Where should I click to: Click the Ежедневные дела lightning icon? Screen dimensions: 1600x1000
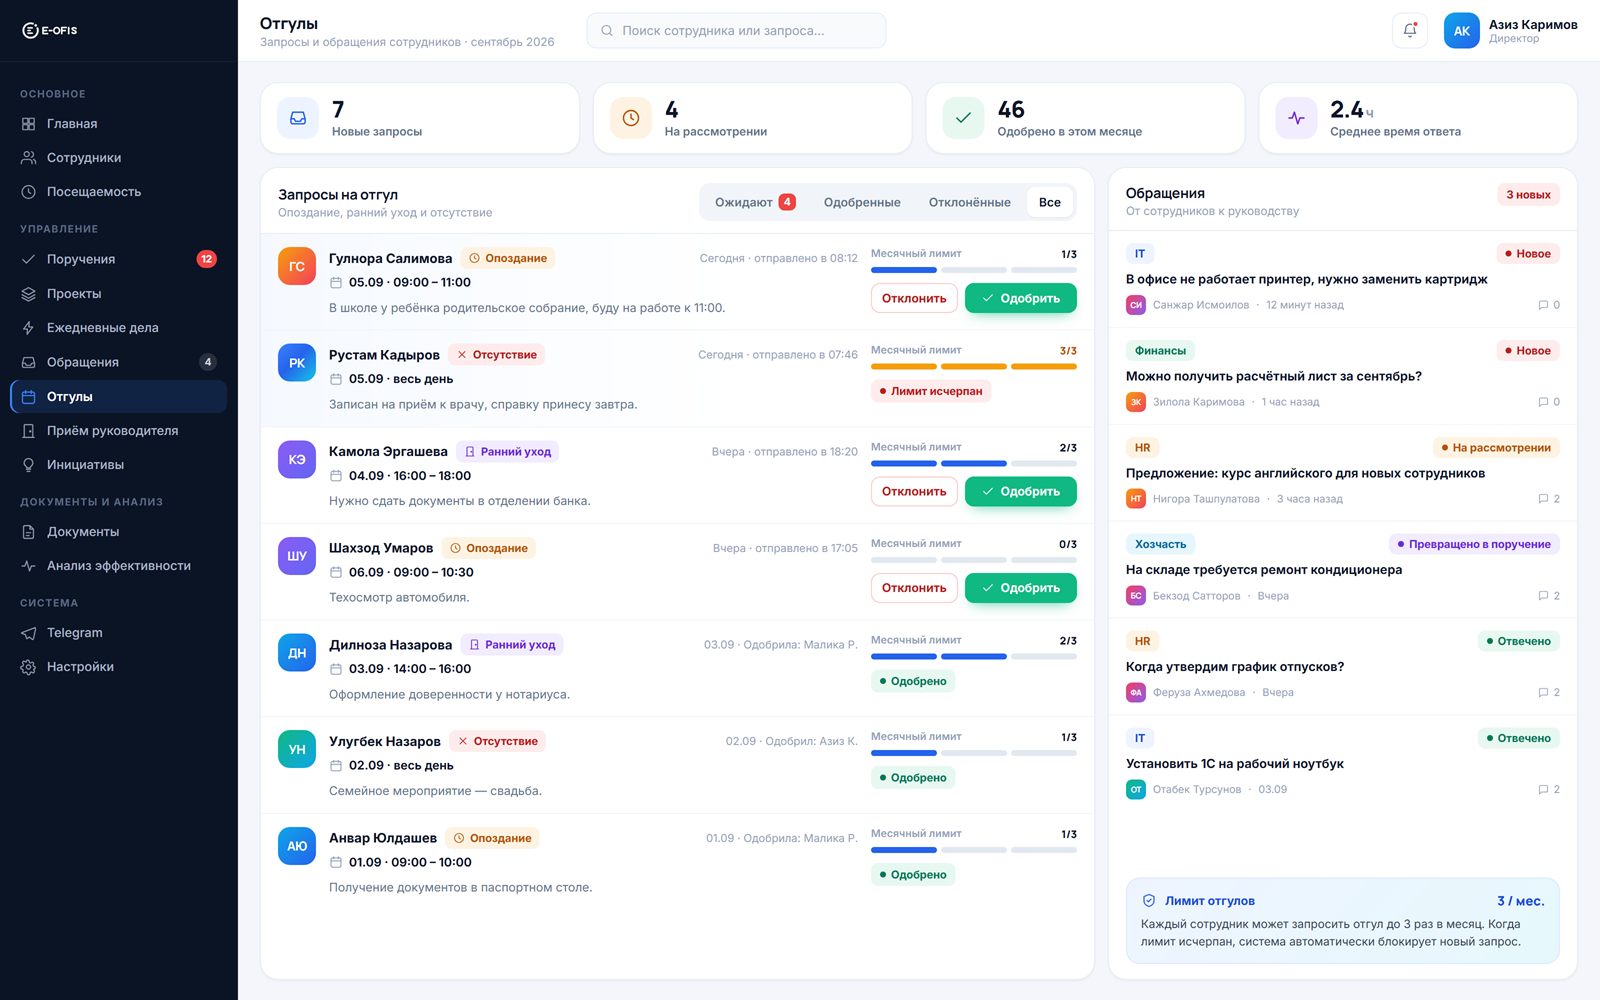28,328
